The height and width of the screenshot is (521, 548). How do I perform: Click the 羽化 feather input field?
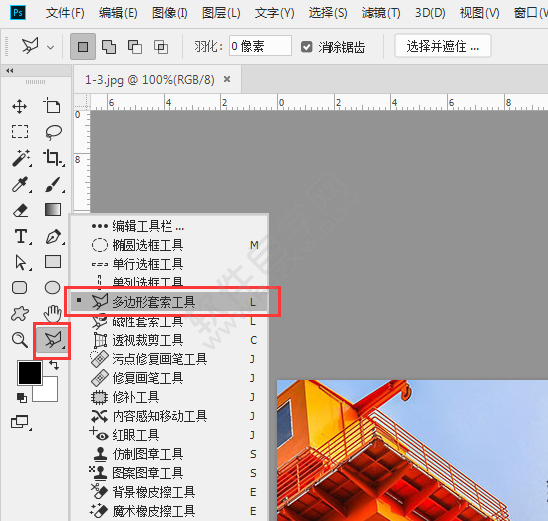260,46
